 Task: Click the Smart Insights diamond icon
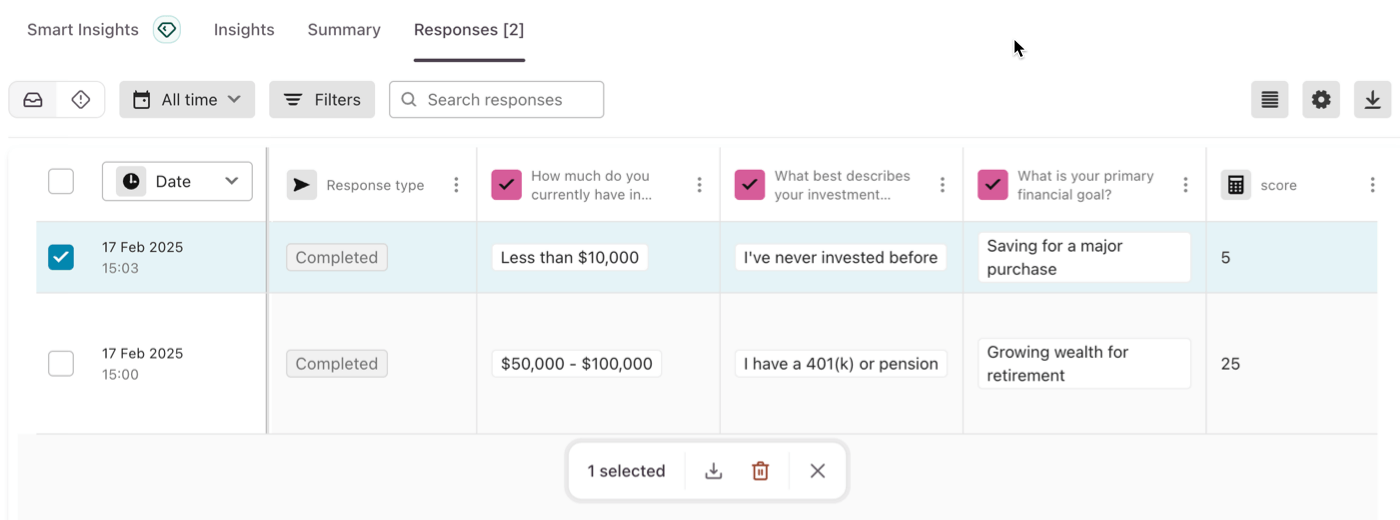pyautogui.click(x=167, y=30)
